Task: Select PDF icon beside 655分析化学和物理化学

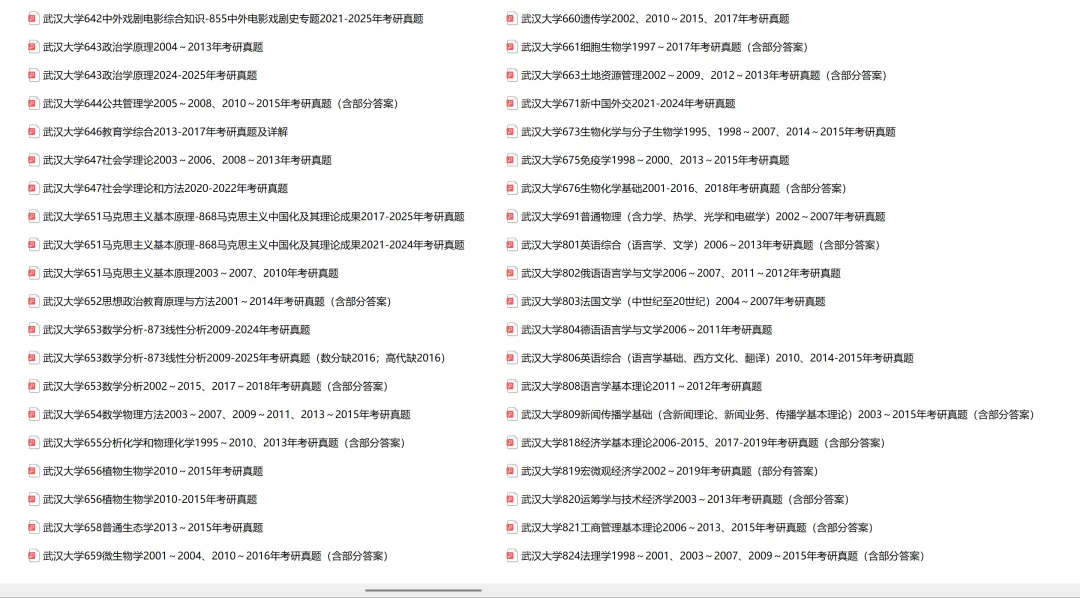Action: pos(33,442)
